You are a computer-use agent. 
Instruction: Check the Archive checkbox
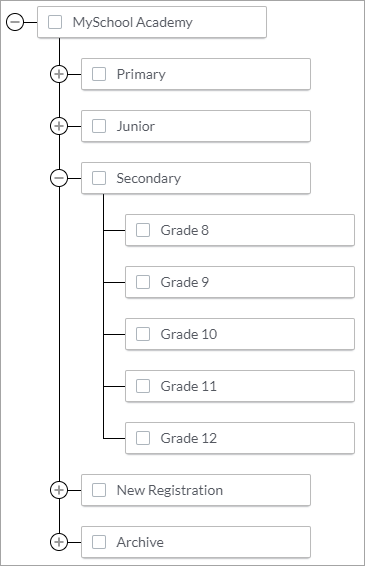pyautogui.click(x=99, y=542)
